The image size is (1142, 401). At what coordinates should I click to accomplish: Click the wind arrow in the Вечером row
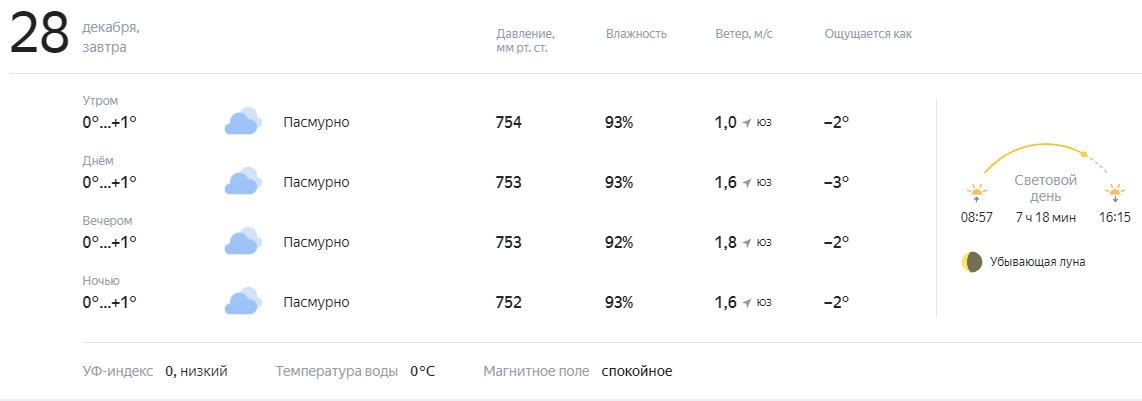tap(747, 243)
